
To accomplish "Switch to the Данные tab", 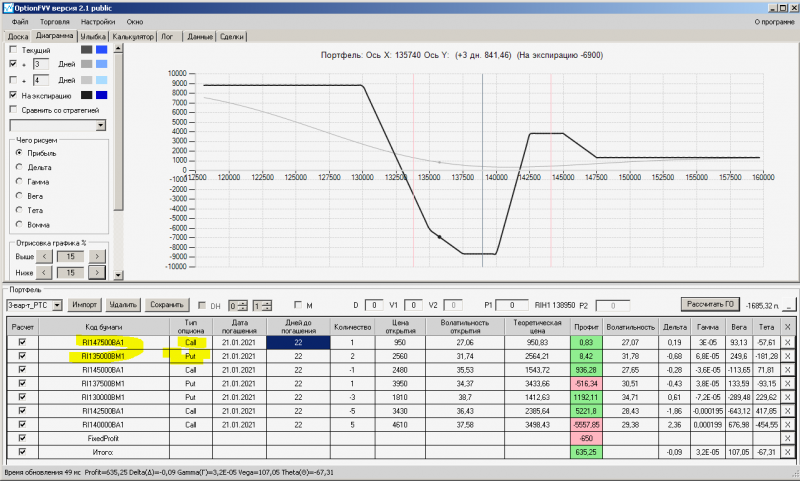I will 200,37.
